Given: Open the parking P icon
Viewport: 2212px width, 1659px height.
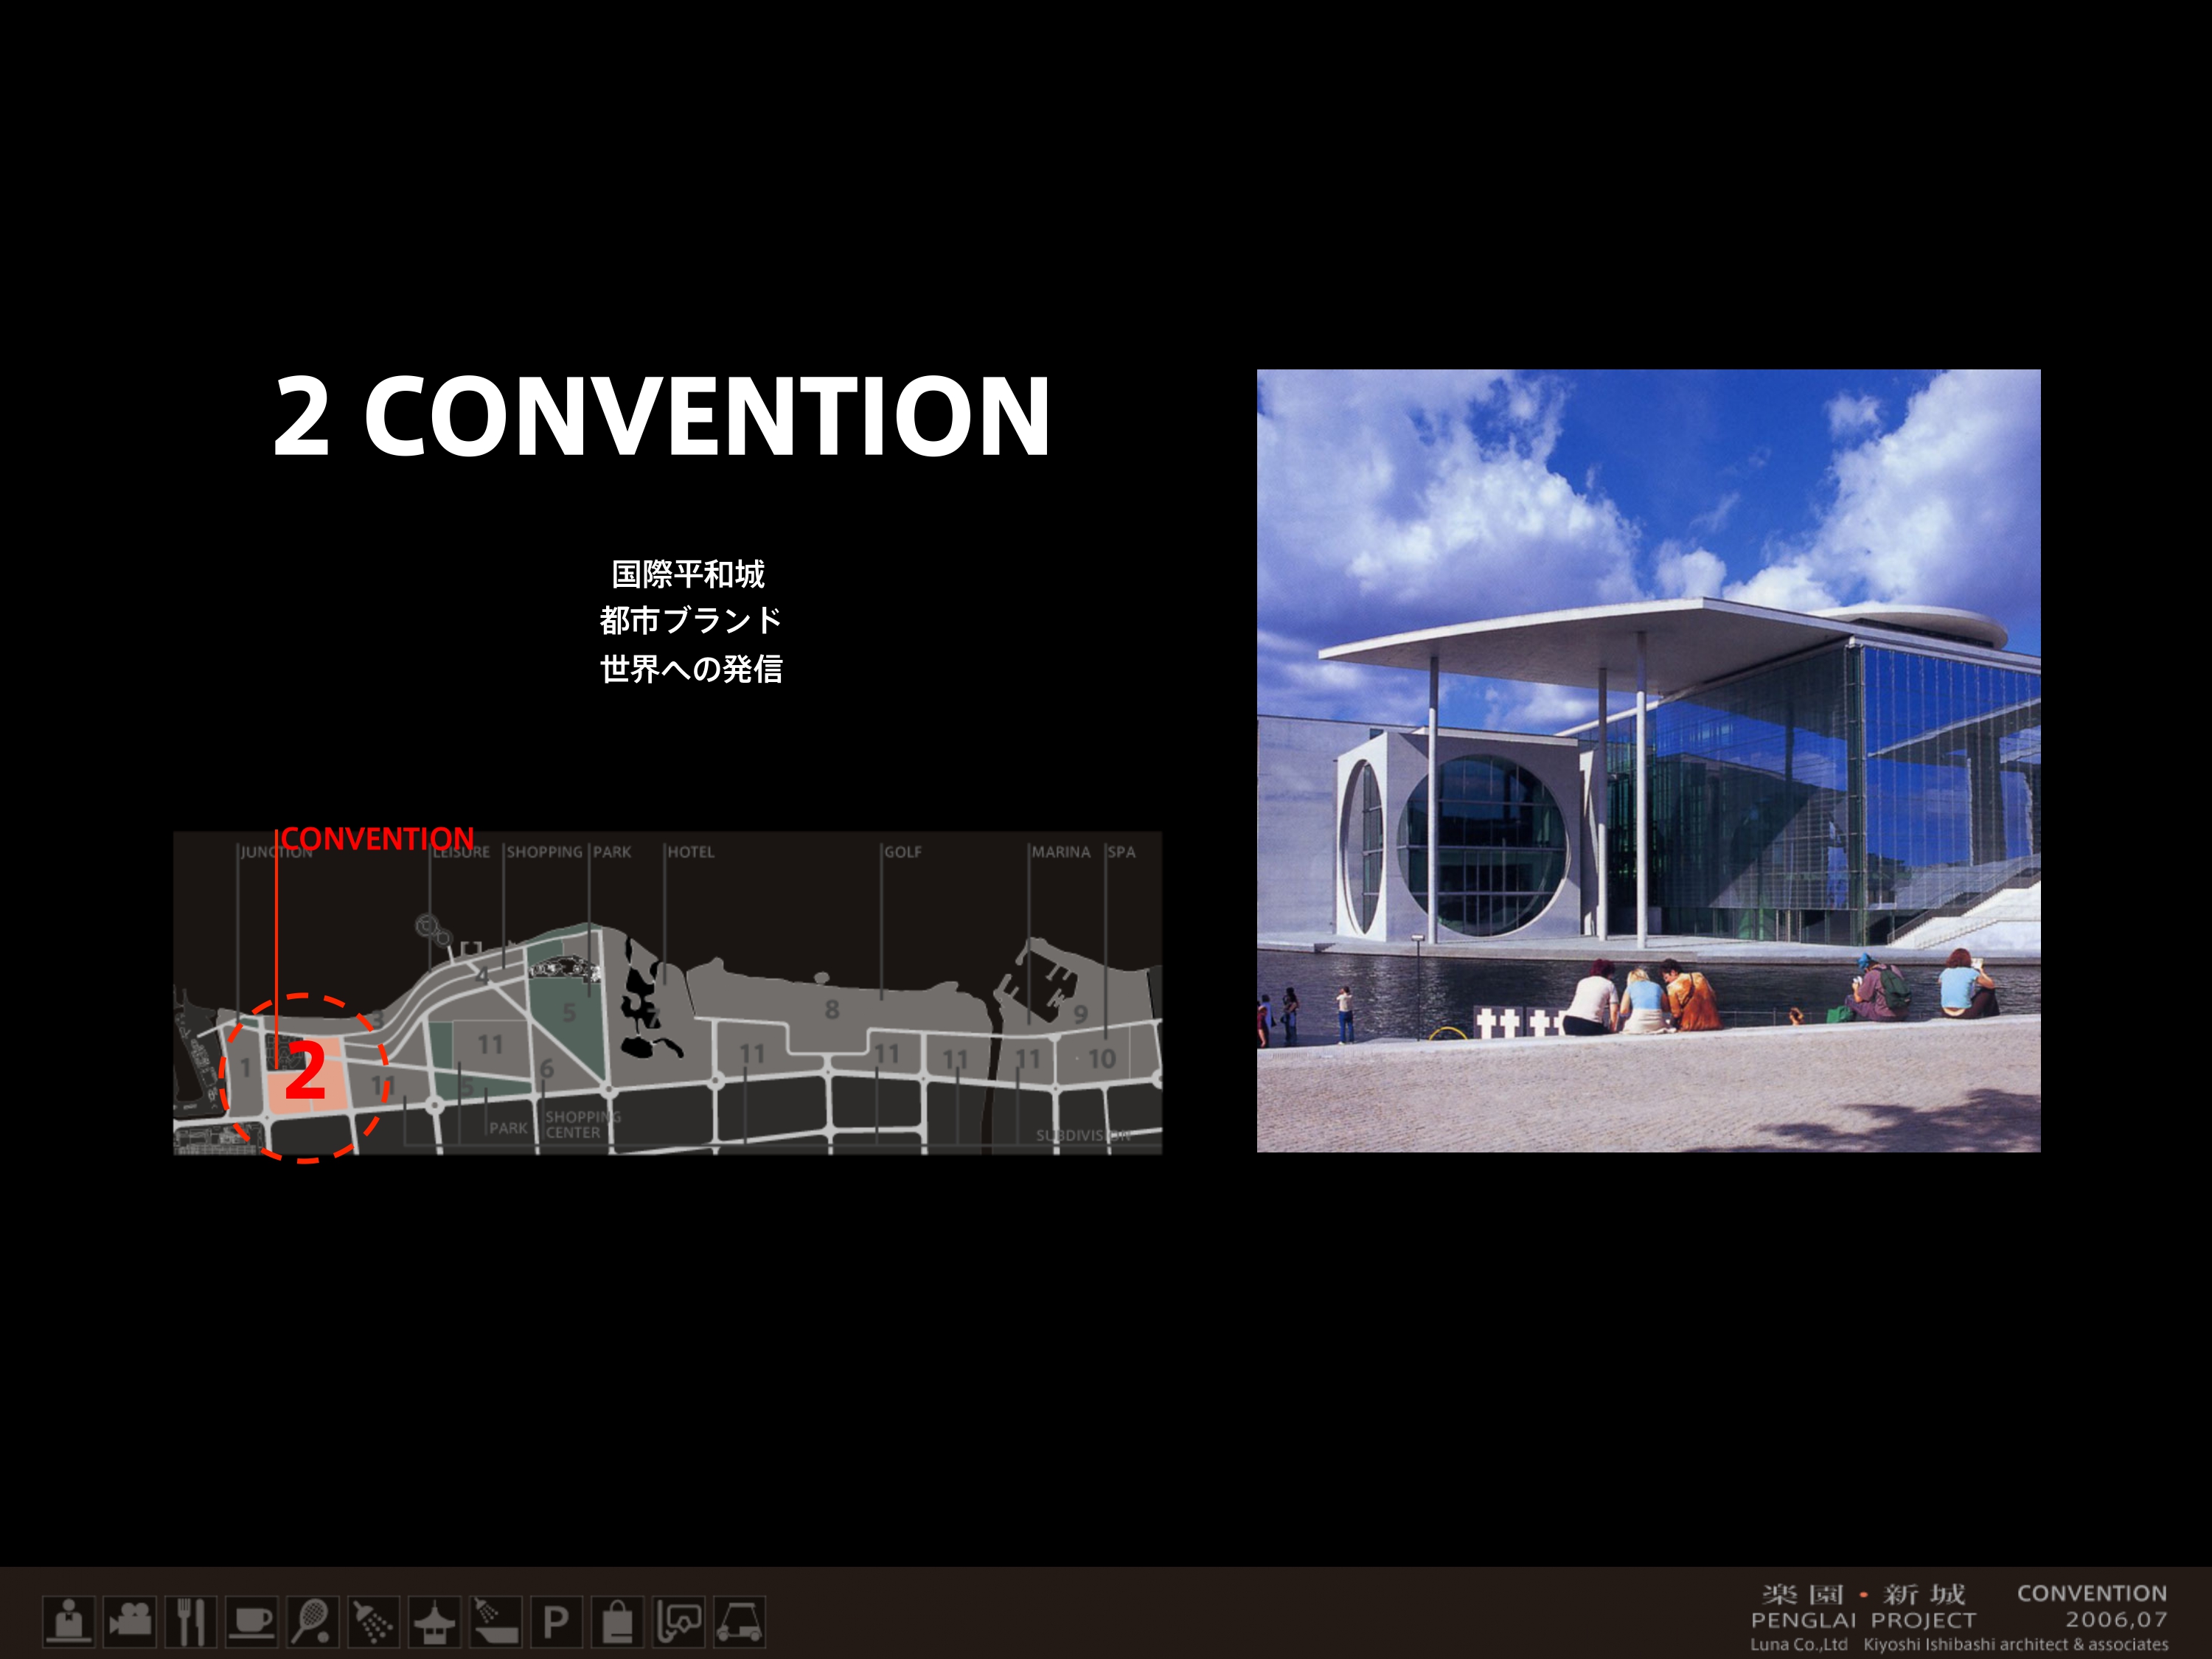Looking at the screenshot, I should (x=557, y=1621).
